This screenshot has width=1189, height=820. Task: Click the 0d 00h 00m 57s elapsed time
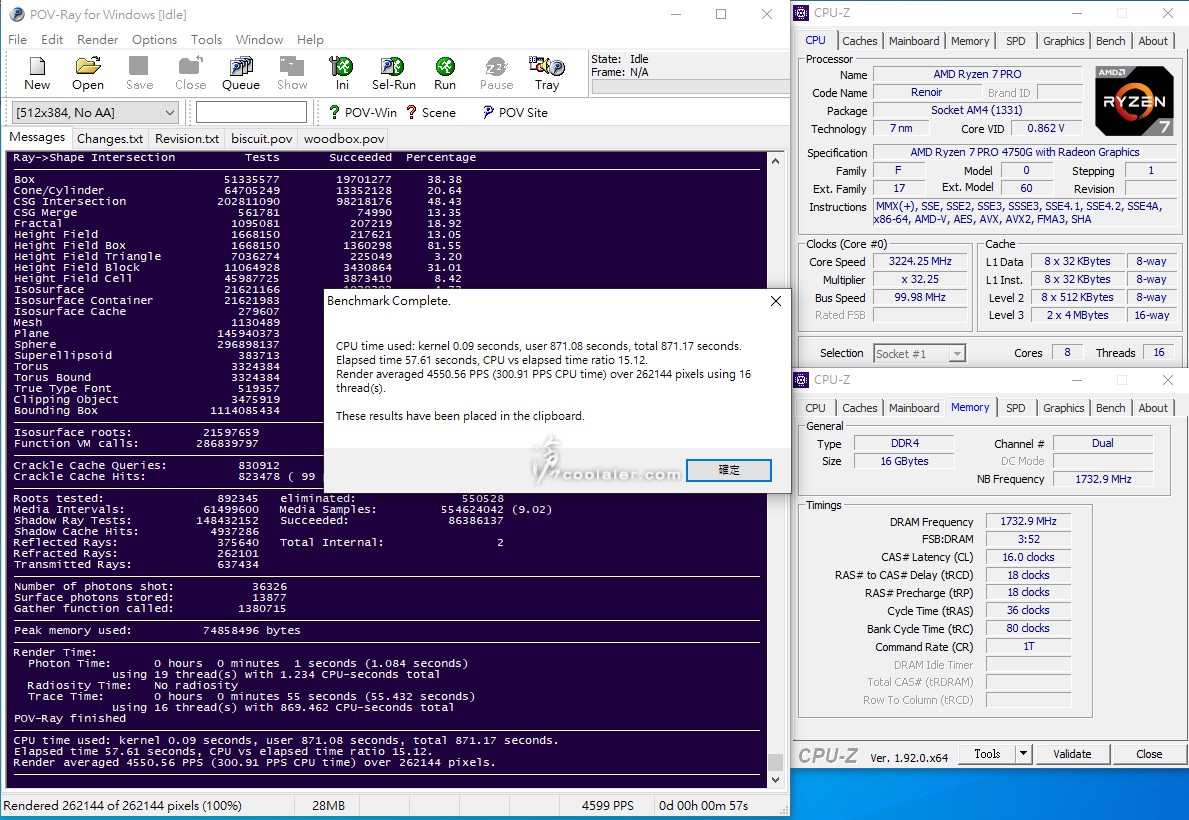(x=704, y=806)
